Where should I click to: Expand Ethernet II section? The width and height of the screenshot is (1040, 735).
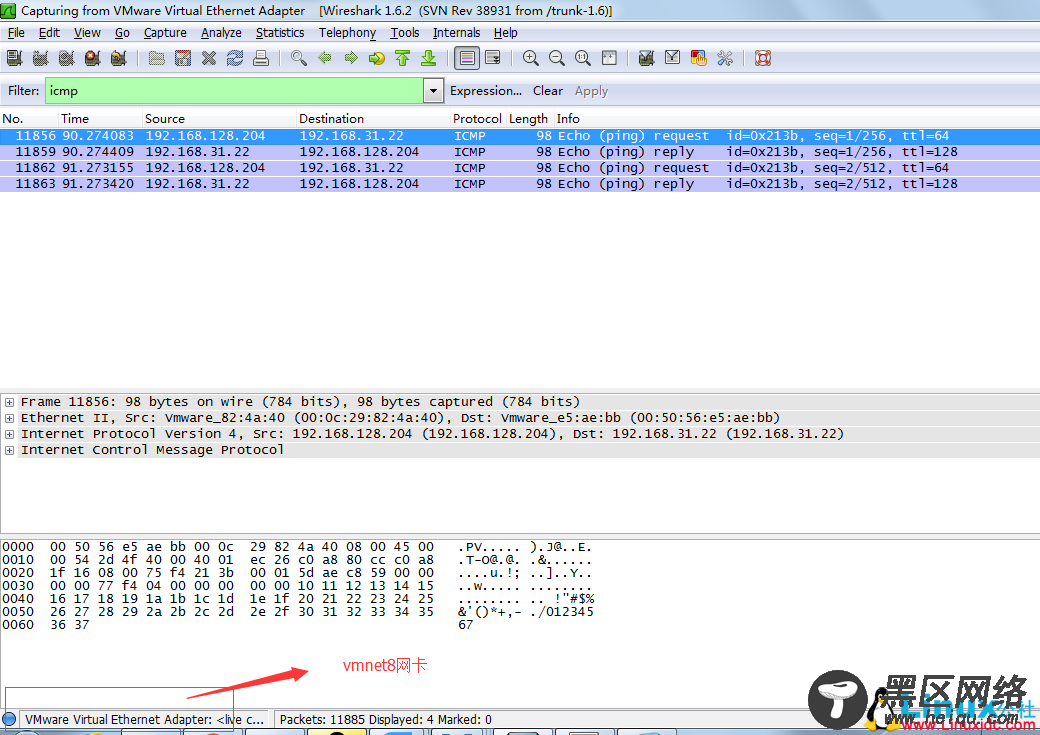click(9, 418)
